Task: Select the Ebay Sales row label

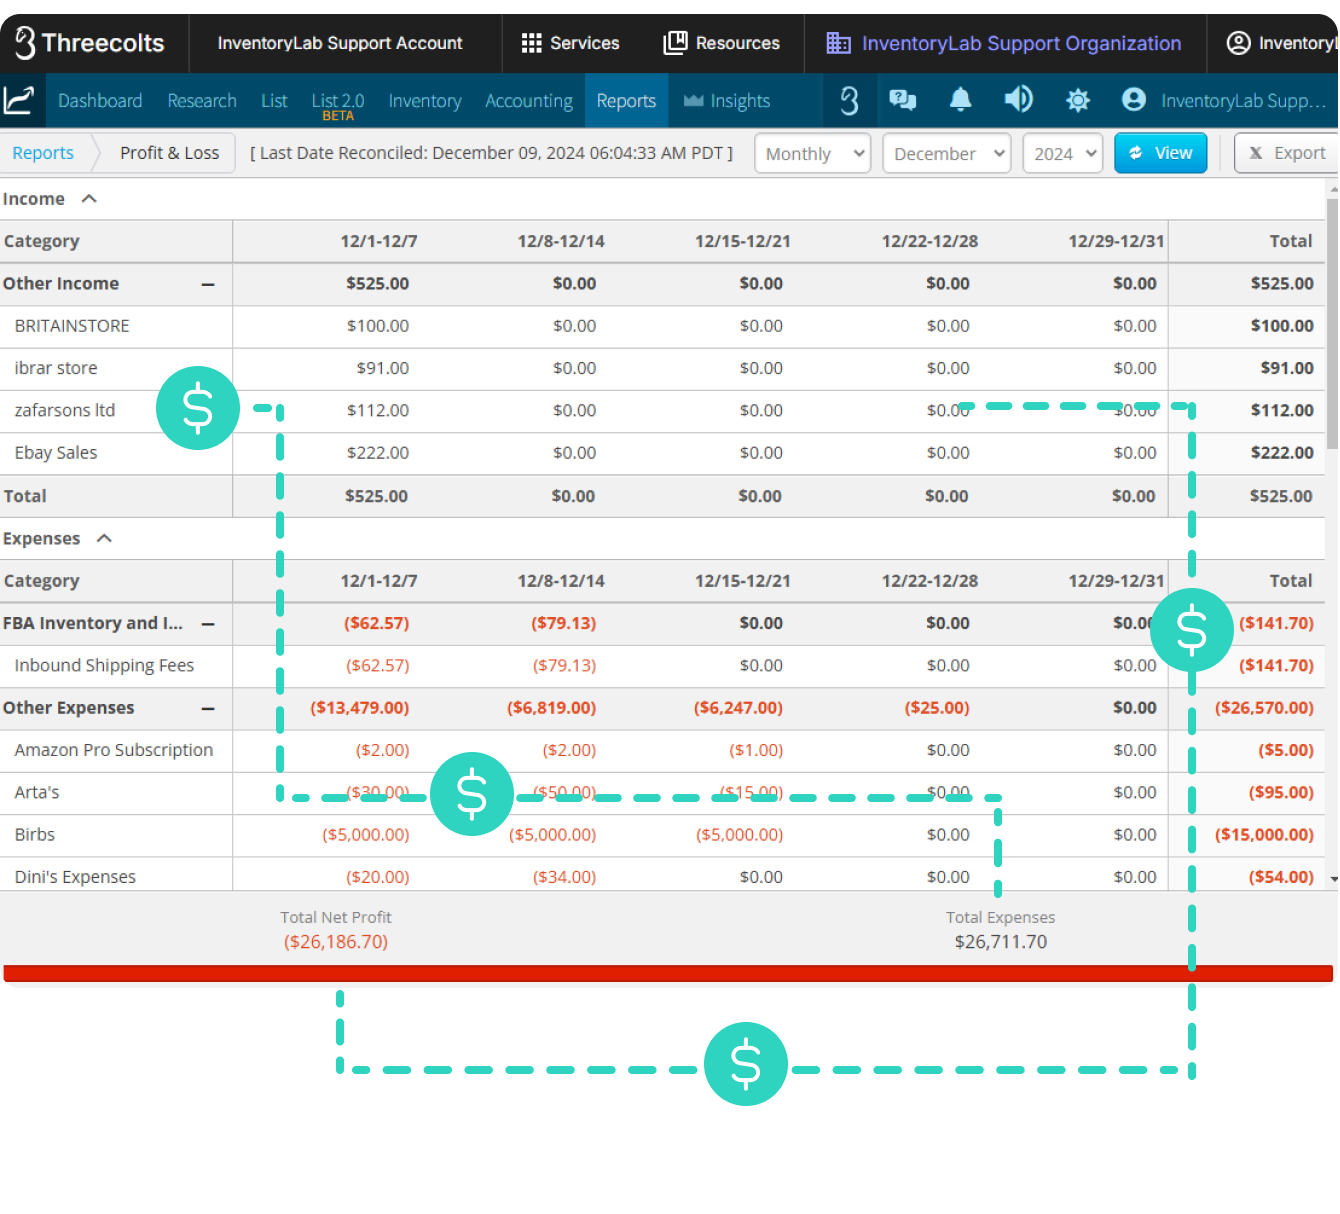Action: click(56, 453)
